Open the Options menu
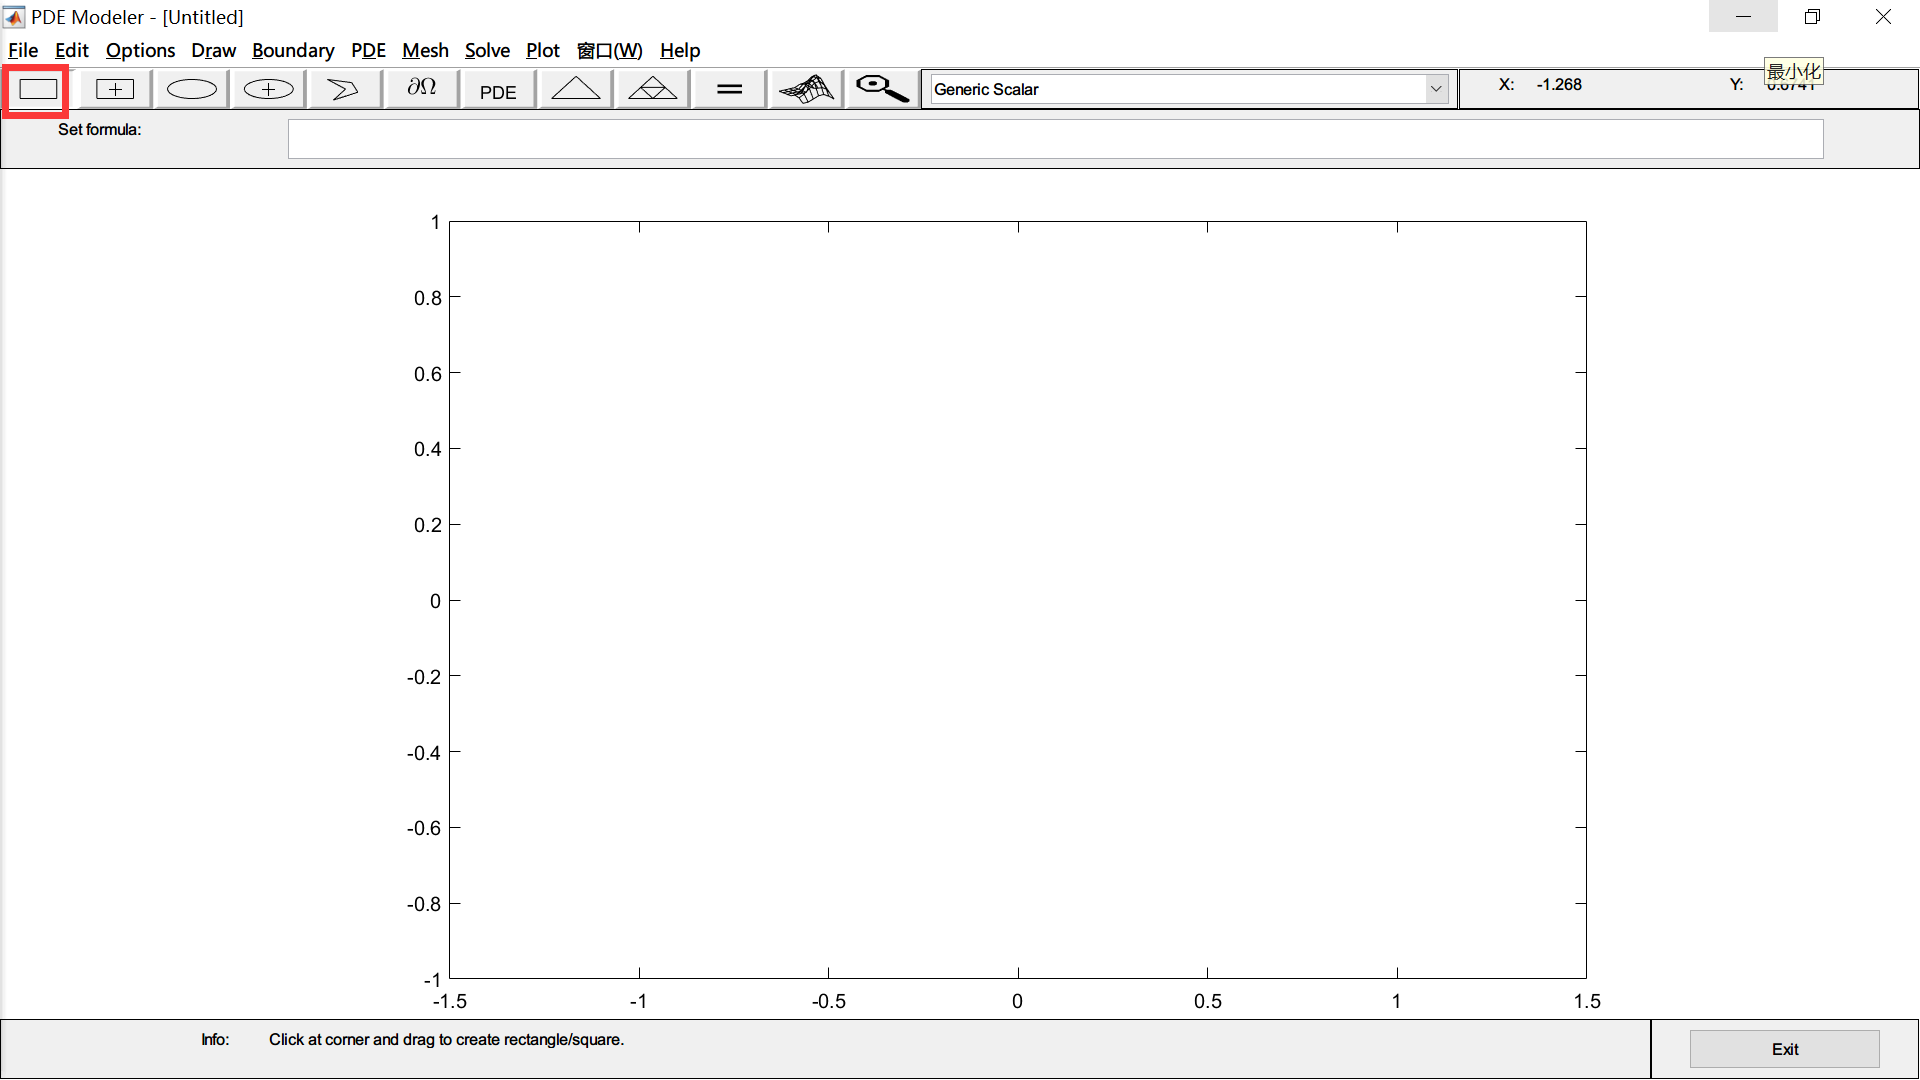Viewport: 1920px width, 1080px height. pyautogui.click(x=140, y=50)
